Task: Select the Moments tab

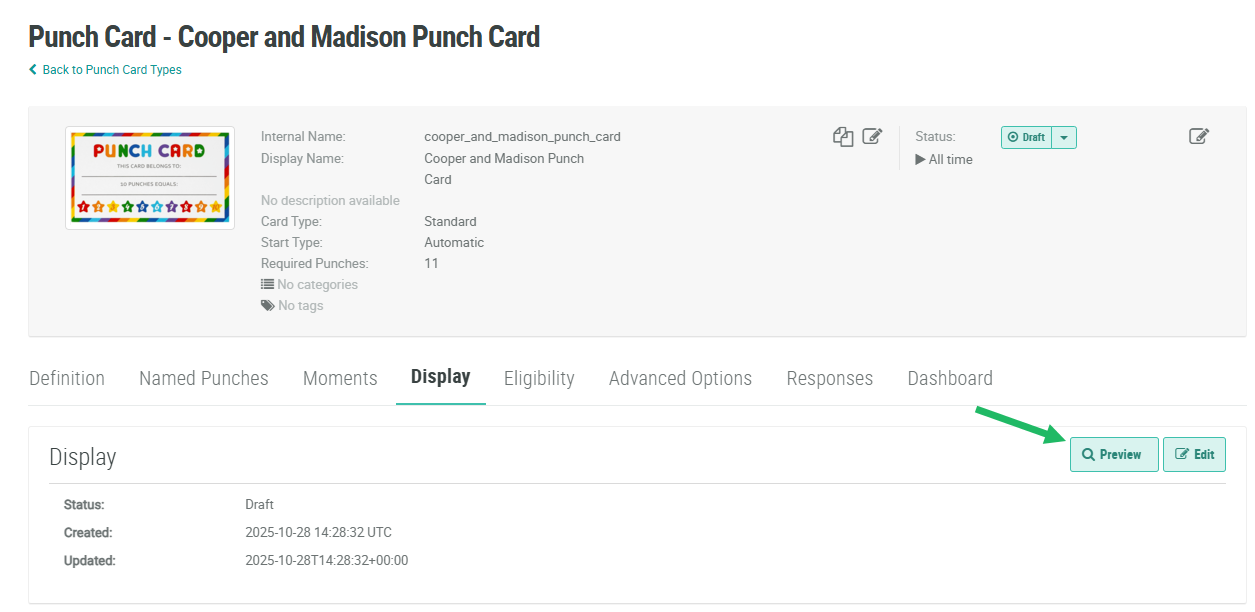Action: point(340,378)
